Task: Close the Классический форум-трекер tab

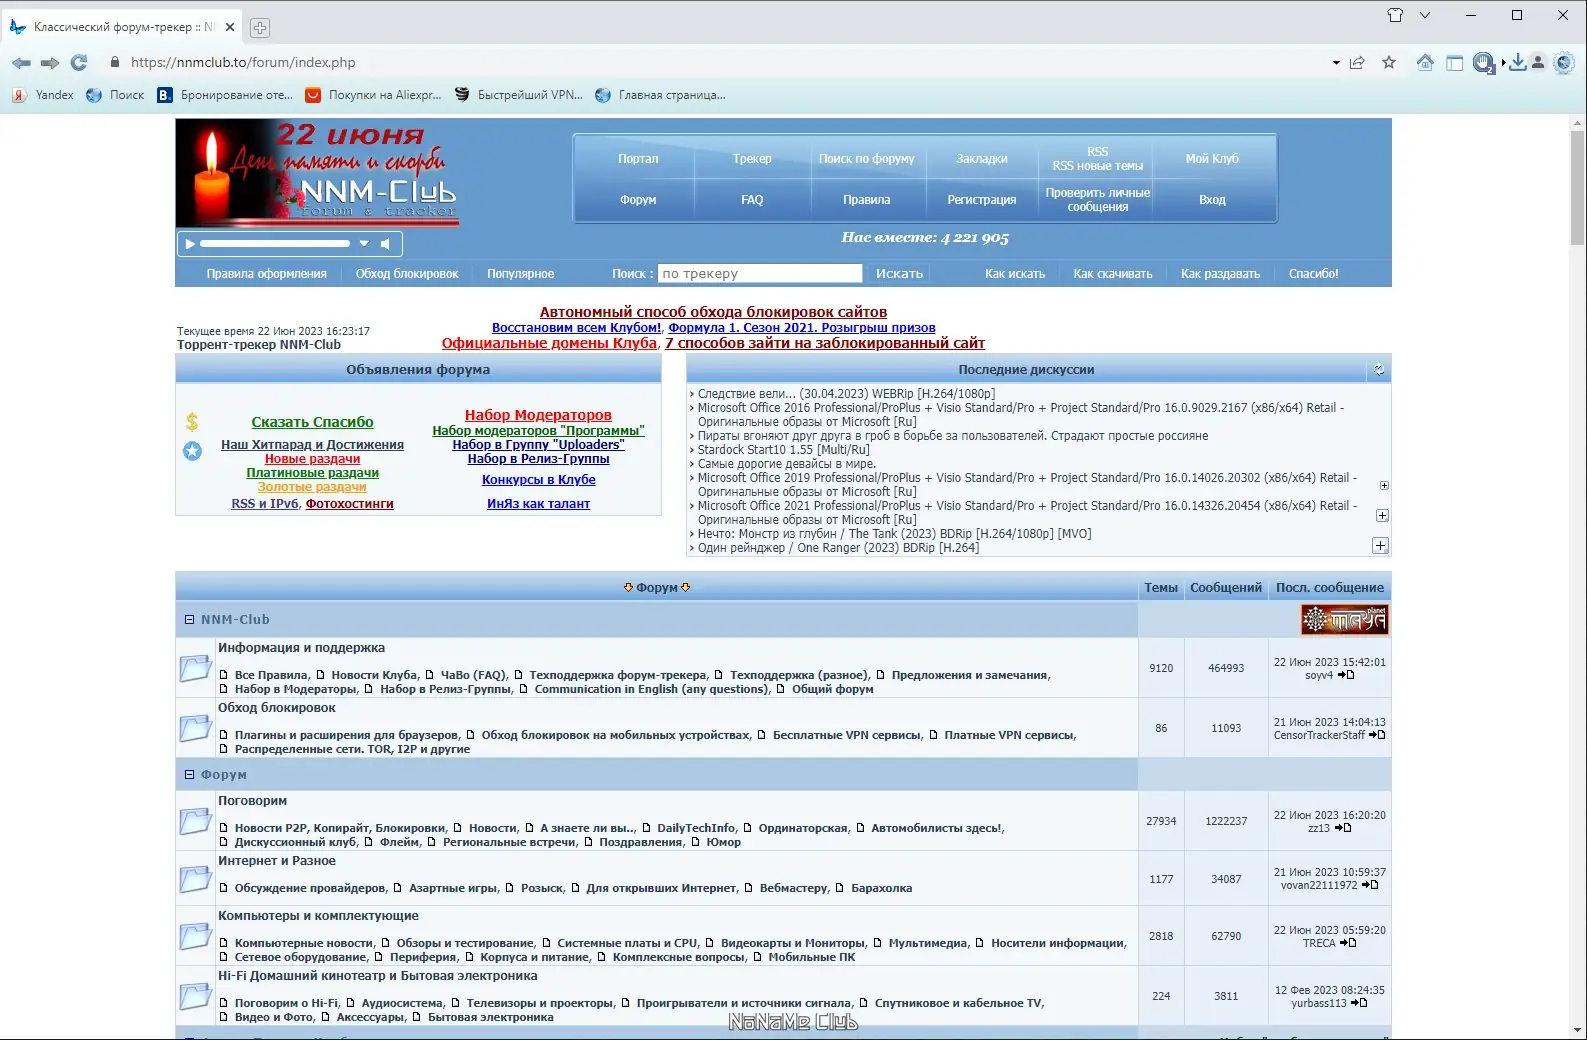Action: (230, 27)
